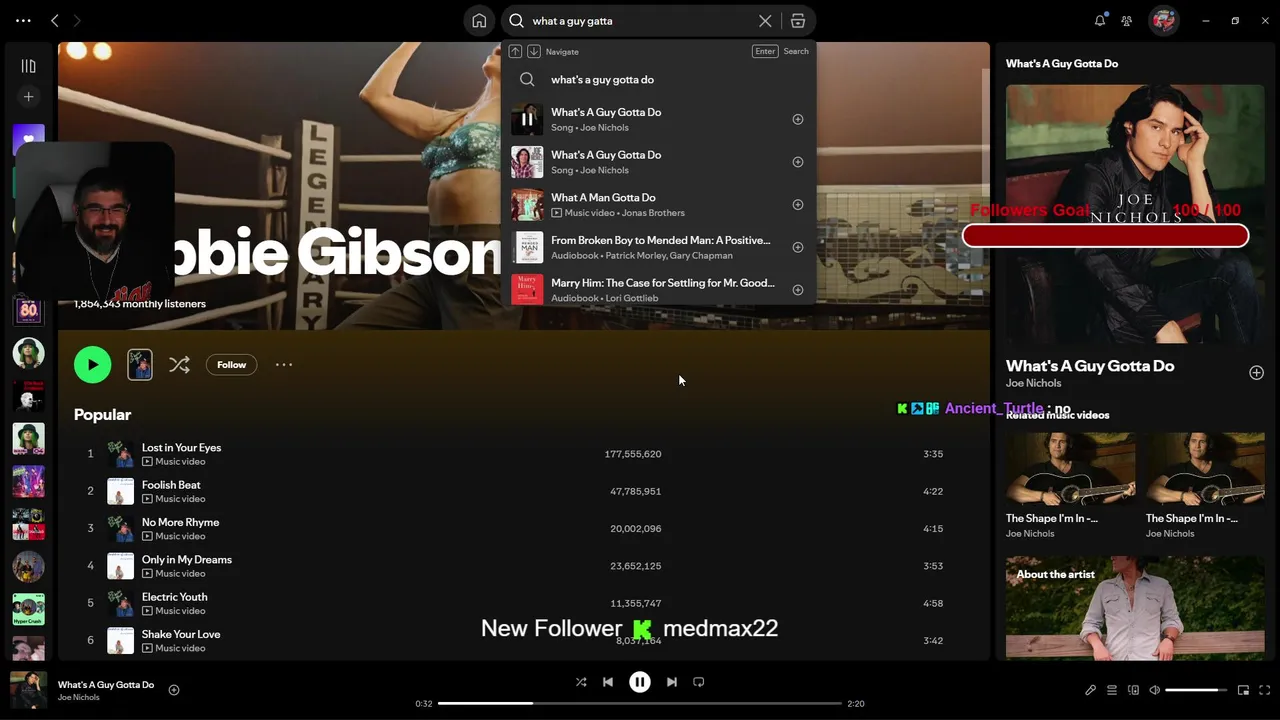Open the user profile avatar
The width and height of the screenshot is (1280, 720).
point(1163,20)
